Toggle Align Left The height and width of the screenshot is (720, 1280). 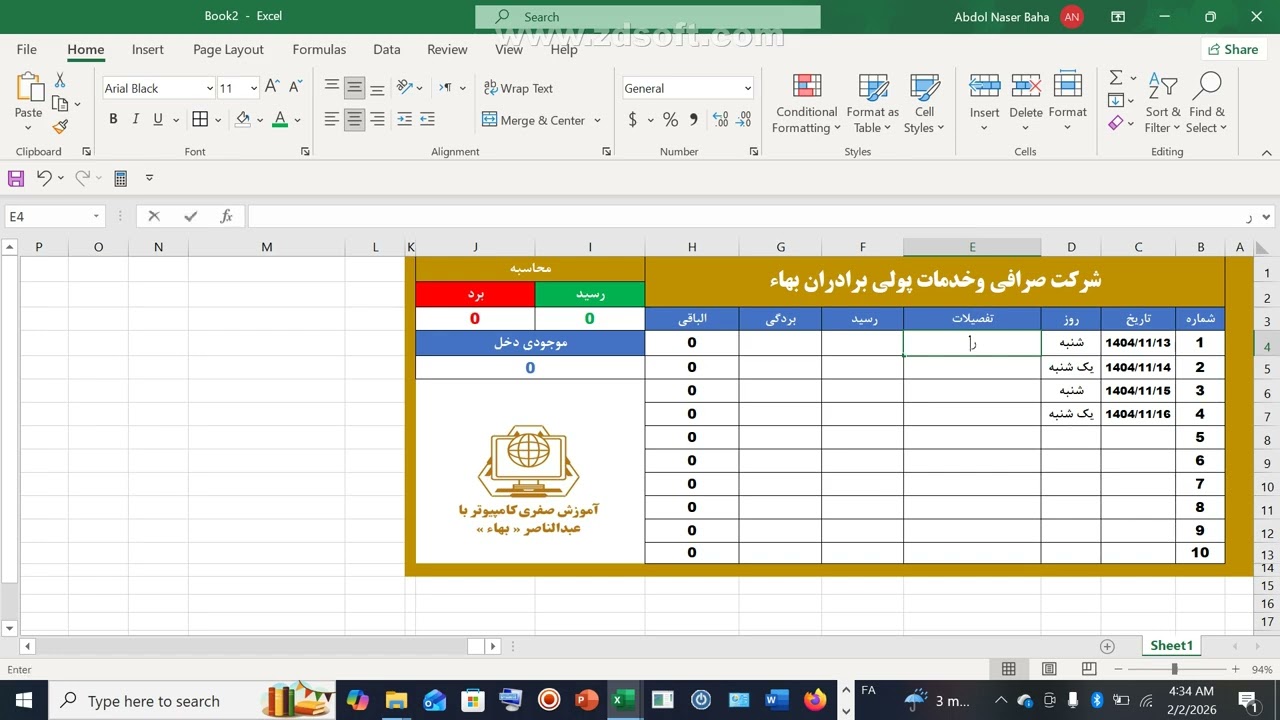click(332, 119)
